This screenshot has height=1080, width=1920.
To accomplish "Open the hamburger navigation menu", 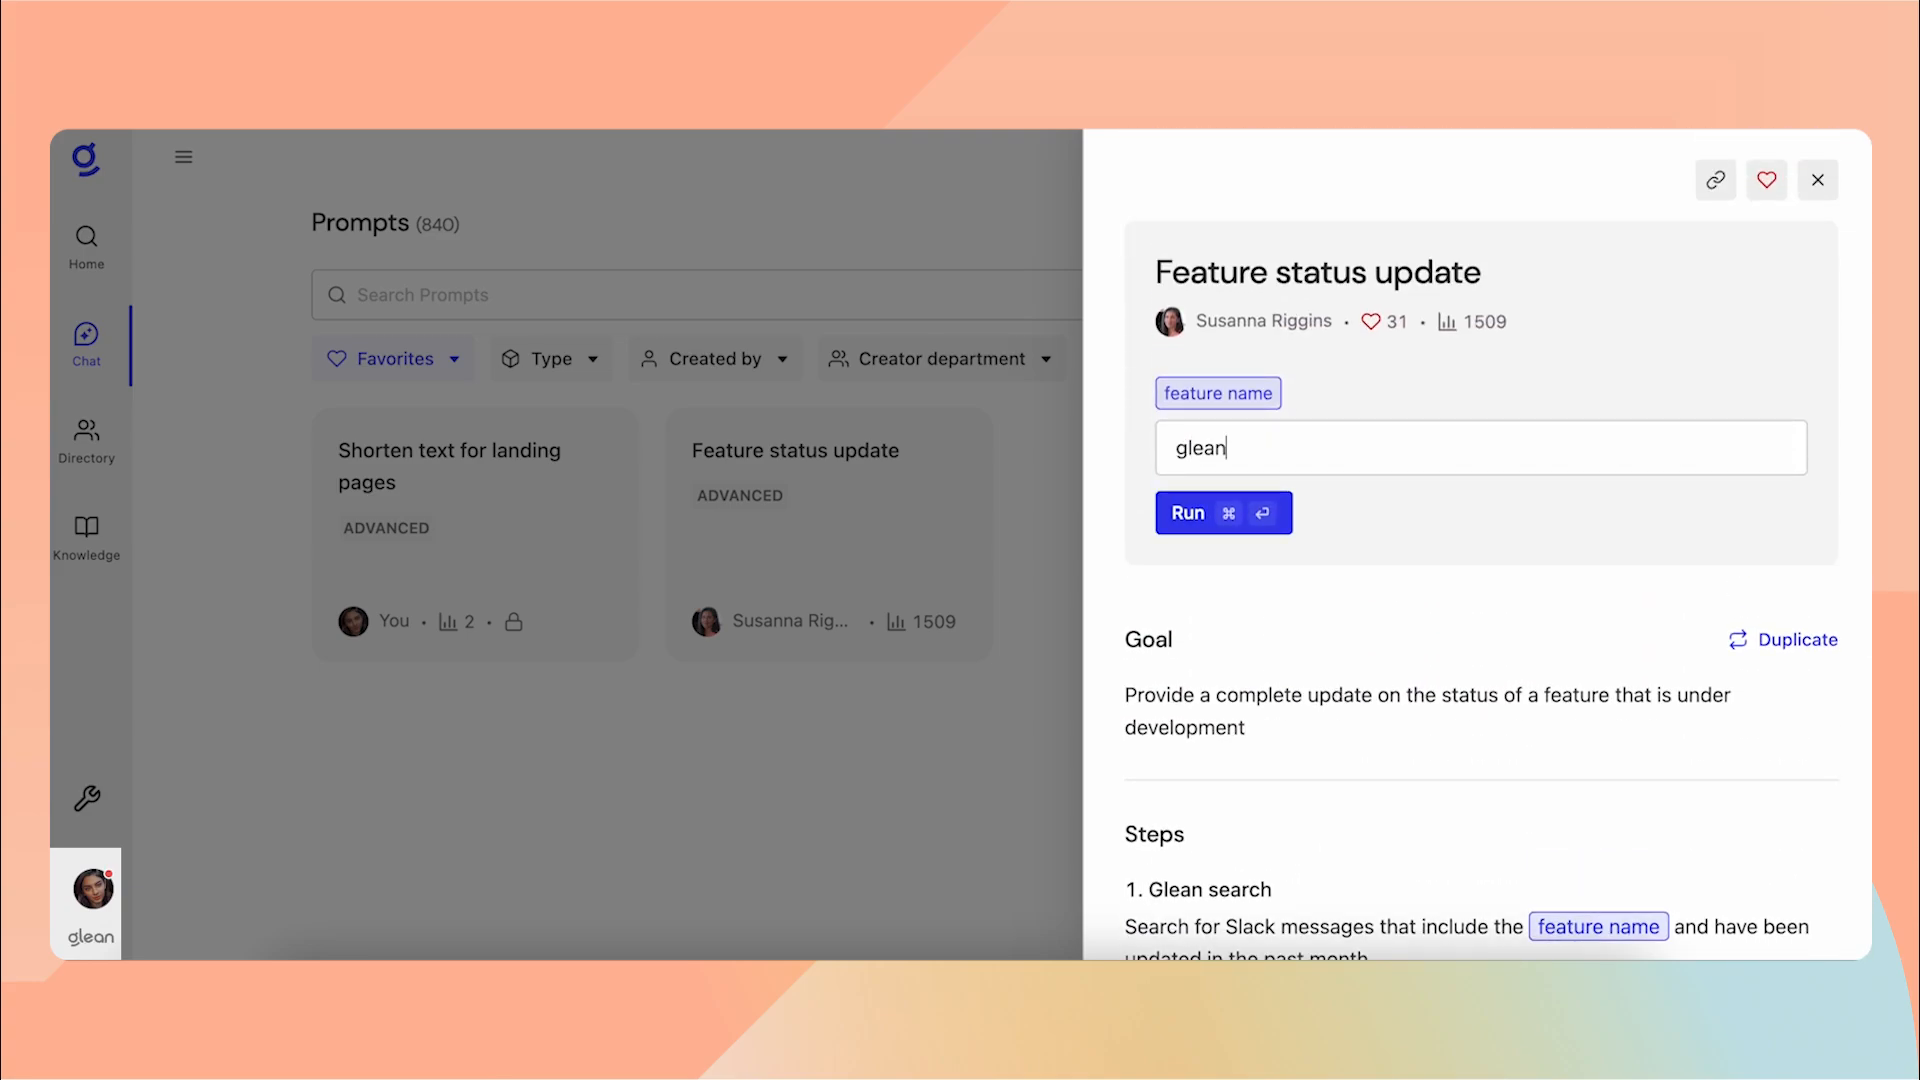I will pyautogui.click(x=183, y=157).
